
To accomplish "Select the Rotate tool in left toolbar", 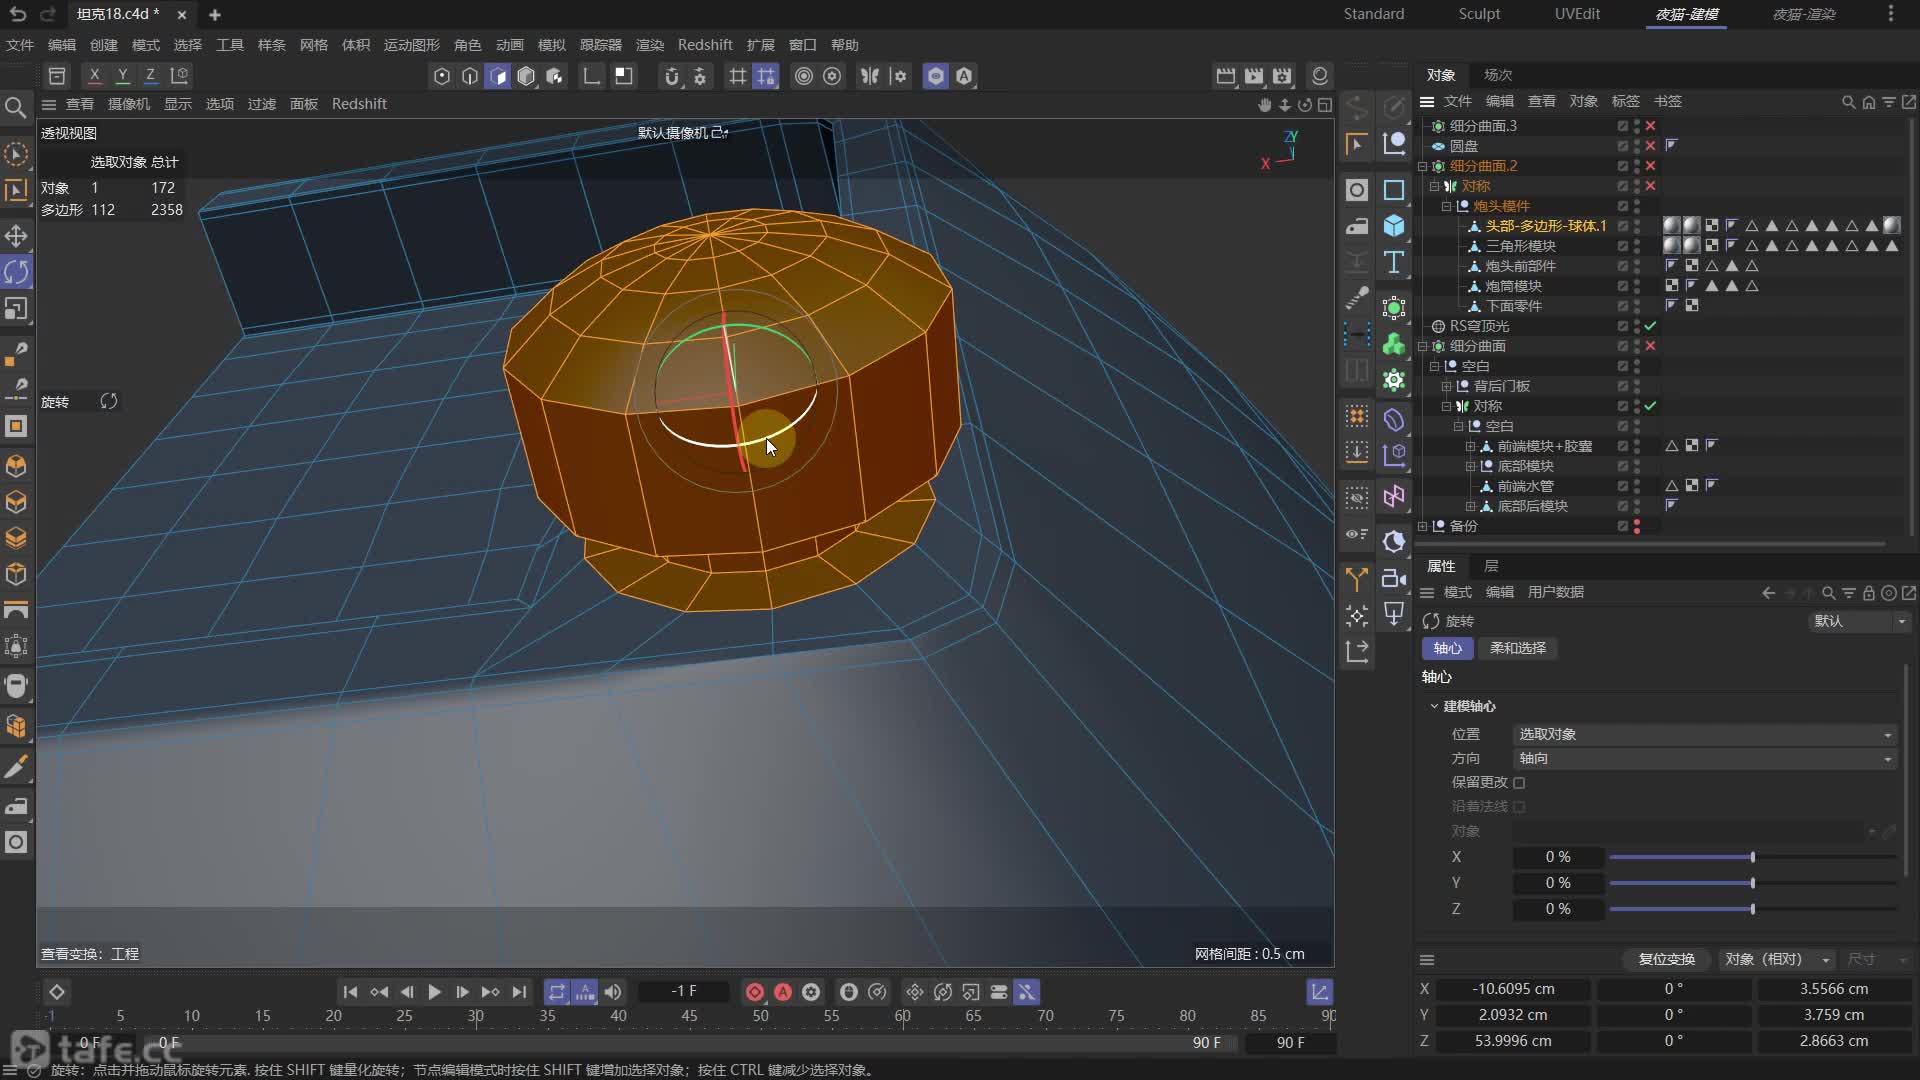I will tap(16, 272).
